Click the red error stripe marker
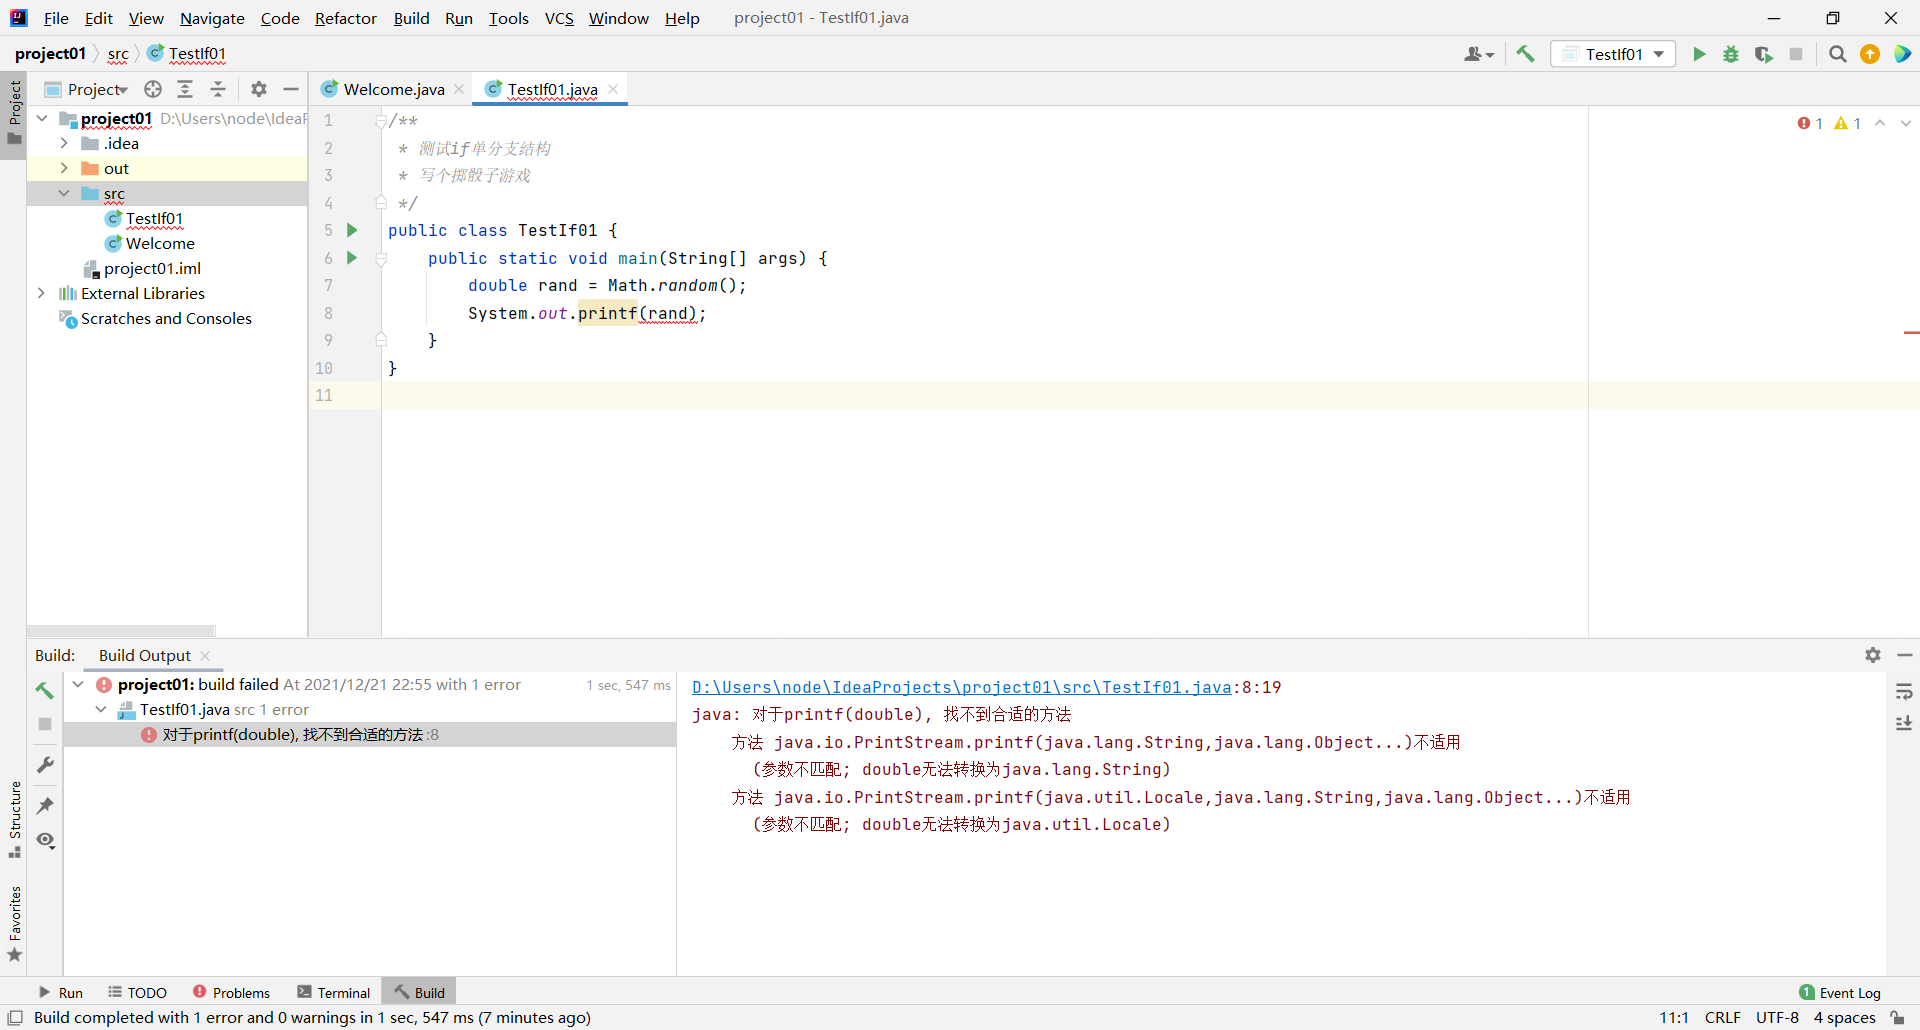The height and width of the screenshot is (1030, 1920). tap(1911, 332)
